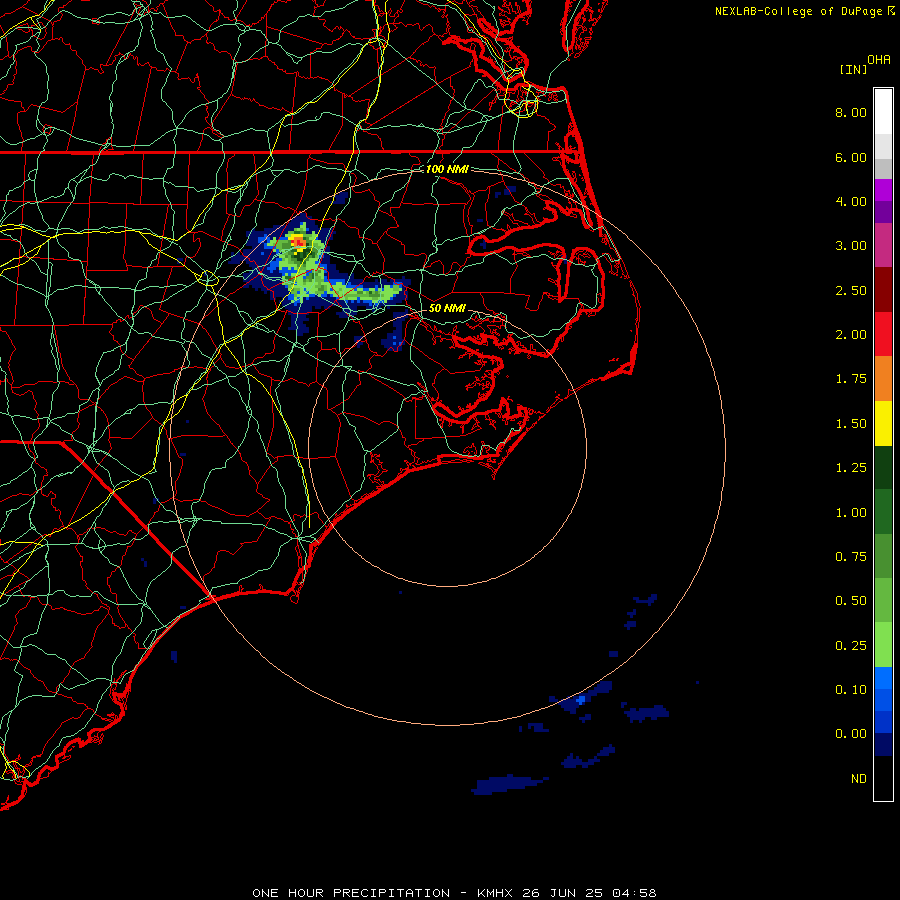This screenshot has height=900, width=900.
Task: Click the red storm core on radar
Action: click(x=298, y=242)
